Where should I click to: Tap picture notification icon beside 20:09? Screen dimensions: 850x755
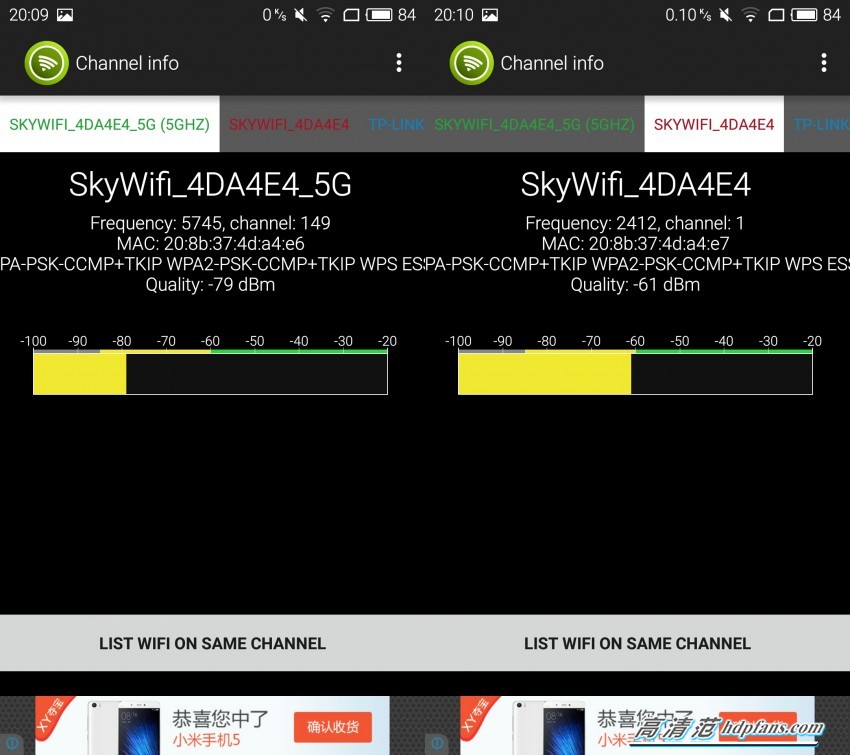point(65,15)
